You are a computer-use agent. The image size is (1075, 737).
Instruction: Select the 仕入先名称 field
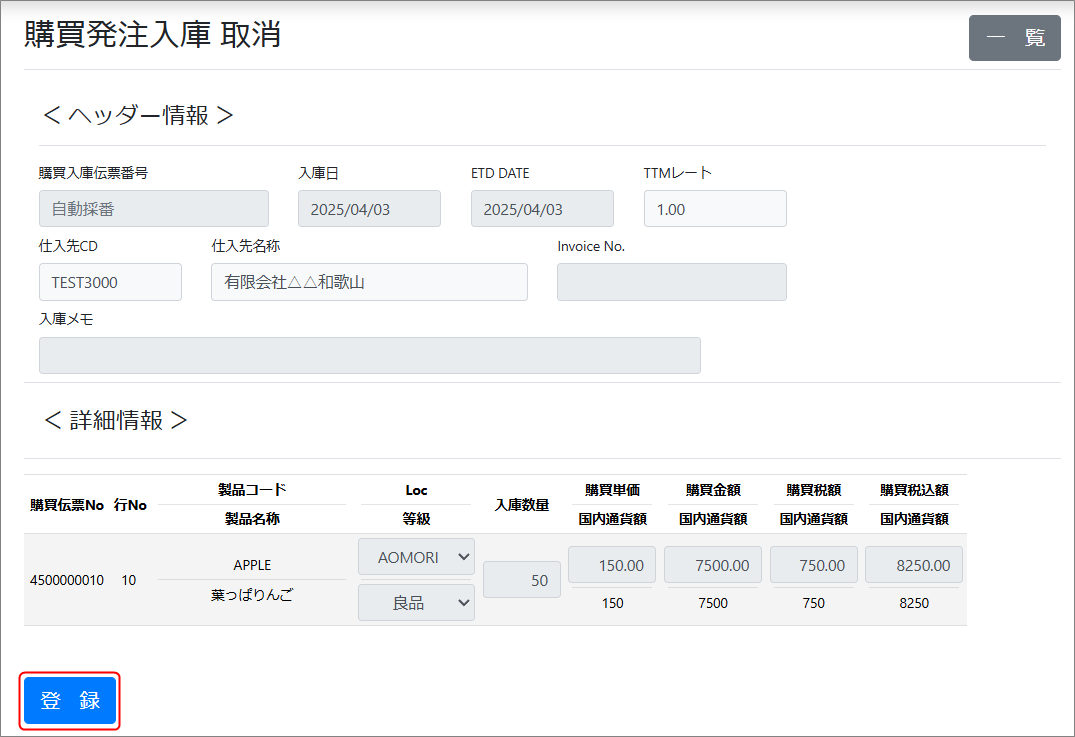click(369, 282)
